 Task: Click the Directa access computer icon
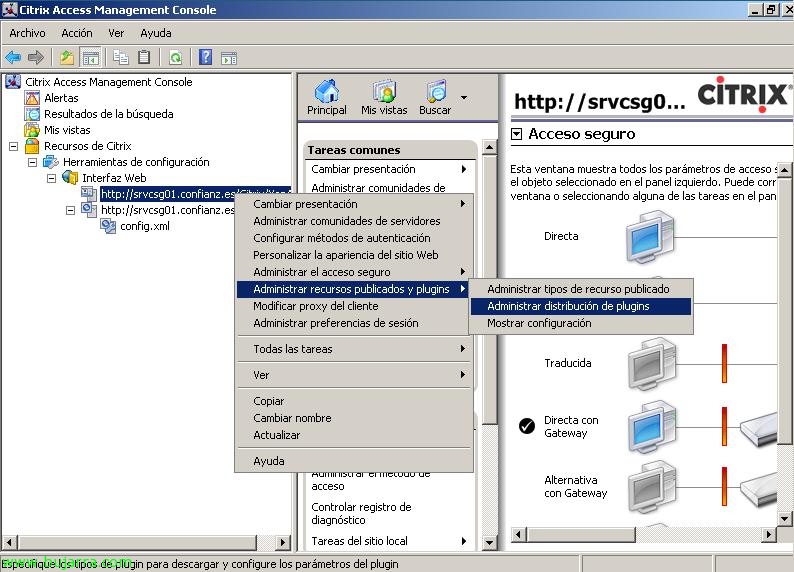point(651,237)
